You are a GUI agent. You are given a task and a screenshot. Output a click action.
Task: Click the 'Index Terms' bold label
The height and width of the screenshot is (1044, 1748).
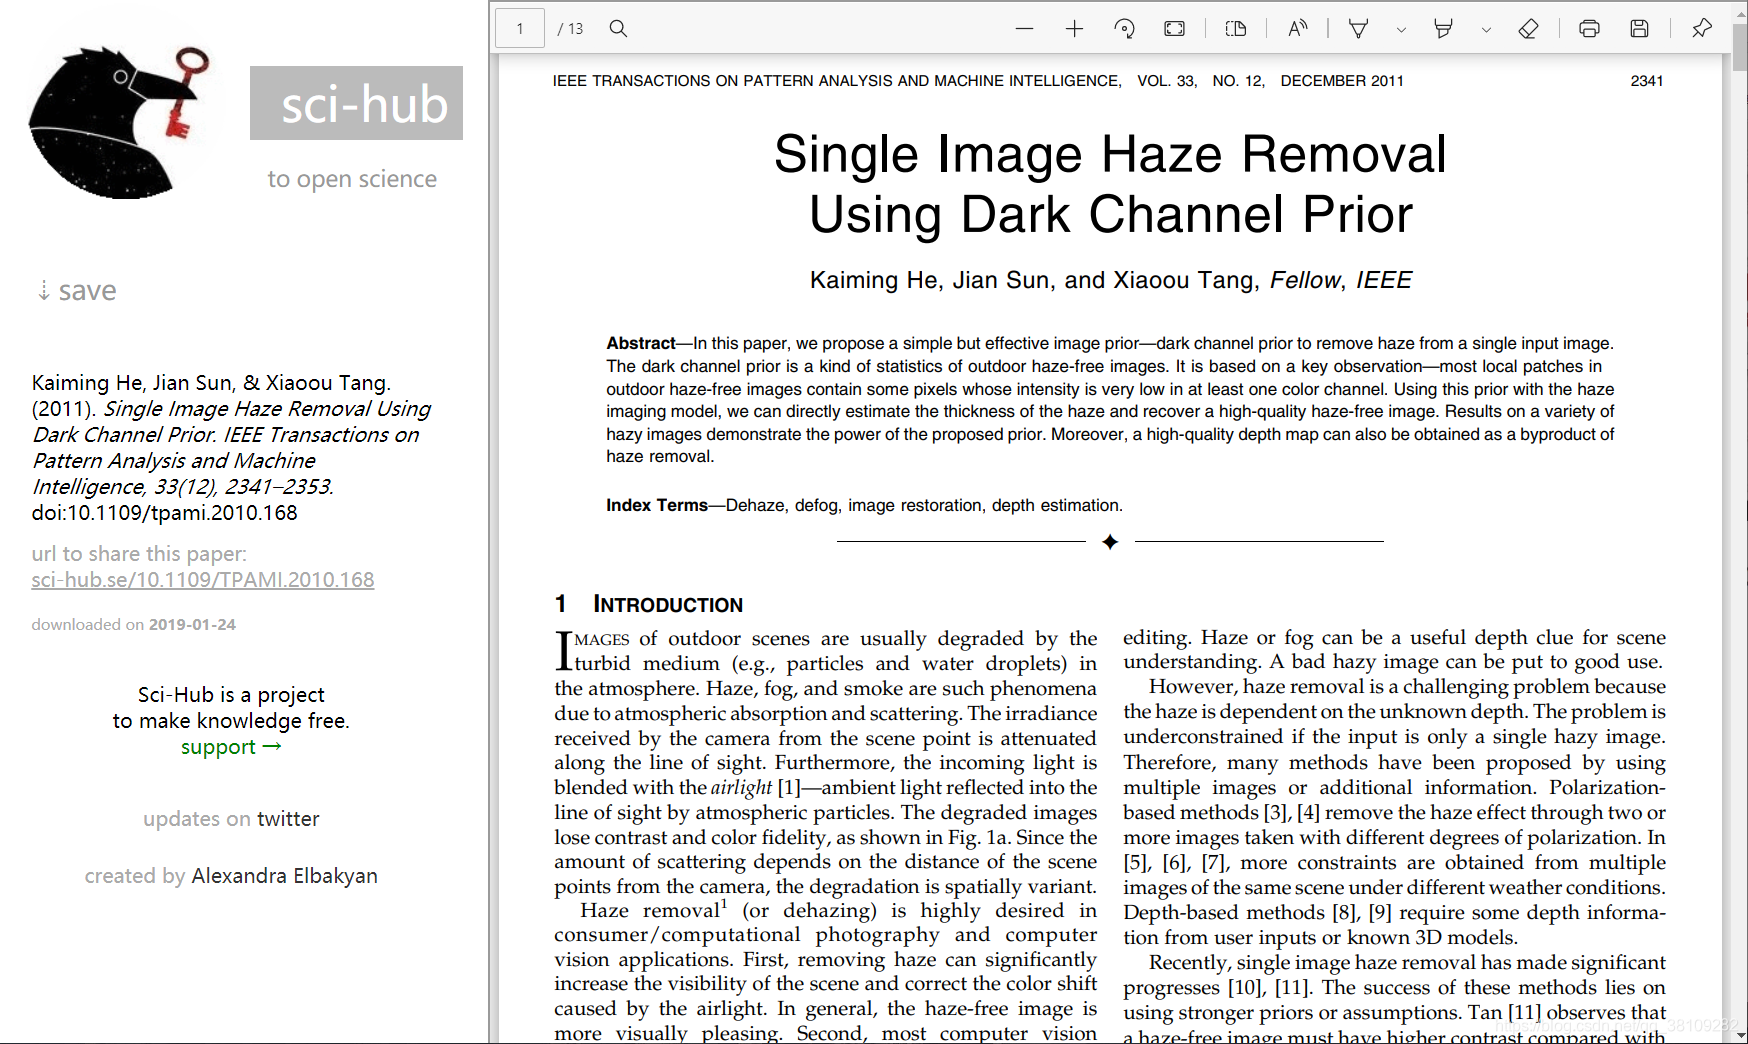(657, 505)
